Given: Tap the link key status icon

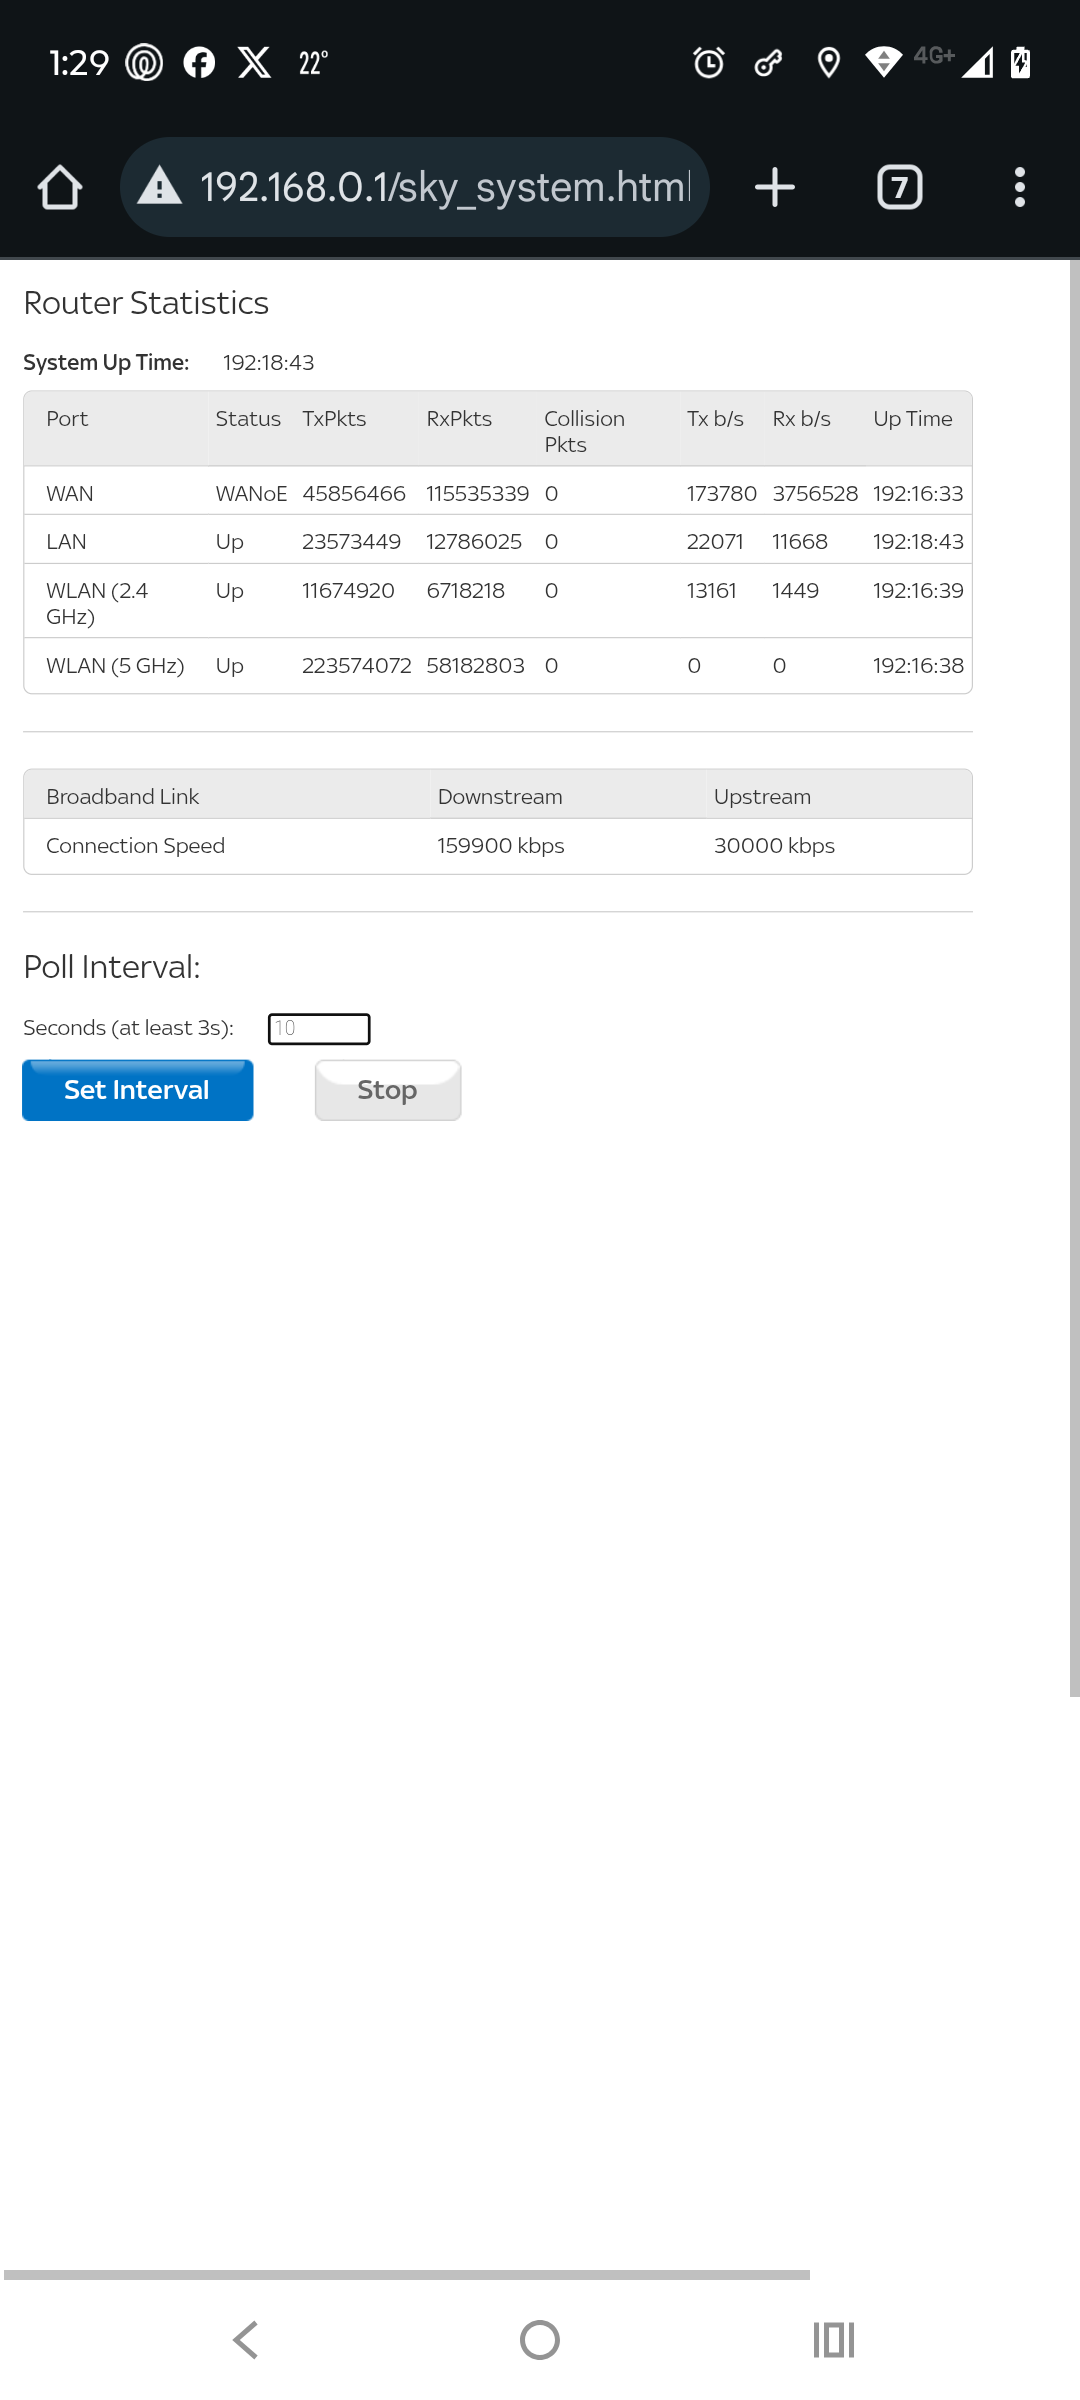Looking at the screenshot, I should coord(768,63).
